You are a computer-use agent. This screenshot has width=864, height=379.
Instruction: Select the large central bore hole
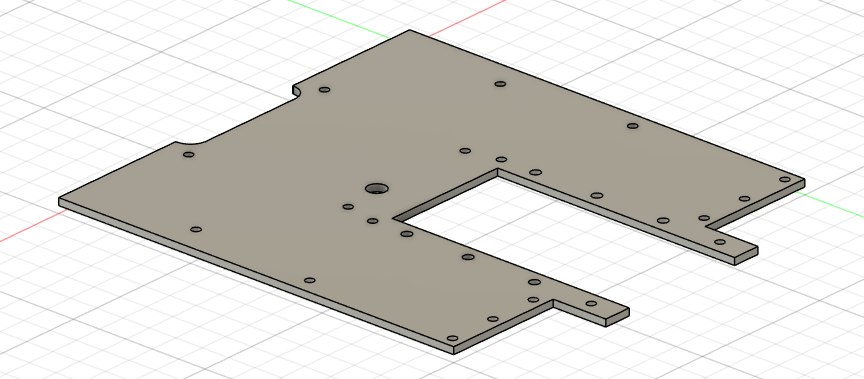click(x=377, y=188)
